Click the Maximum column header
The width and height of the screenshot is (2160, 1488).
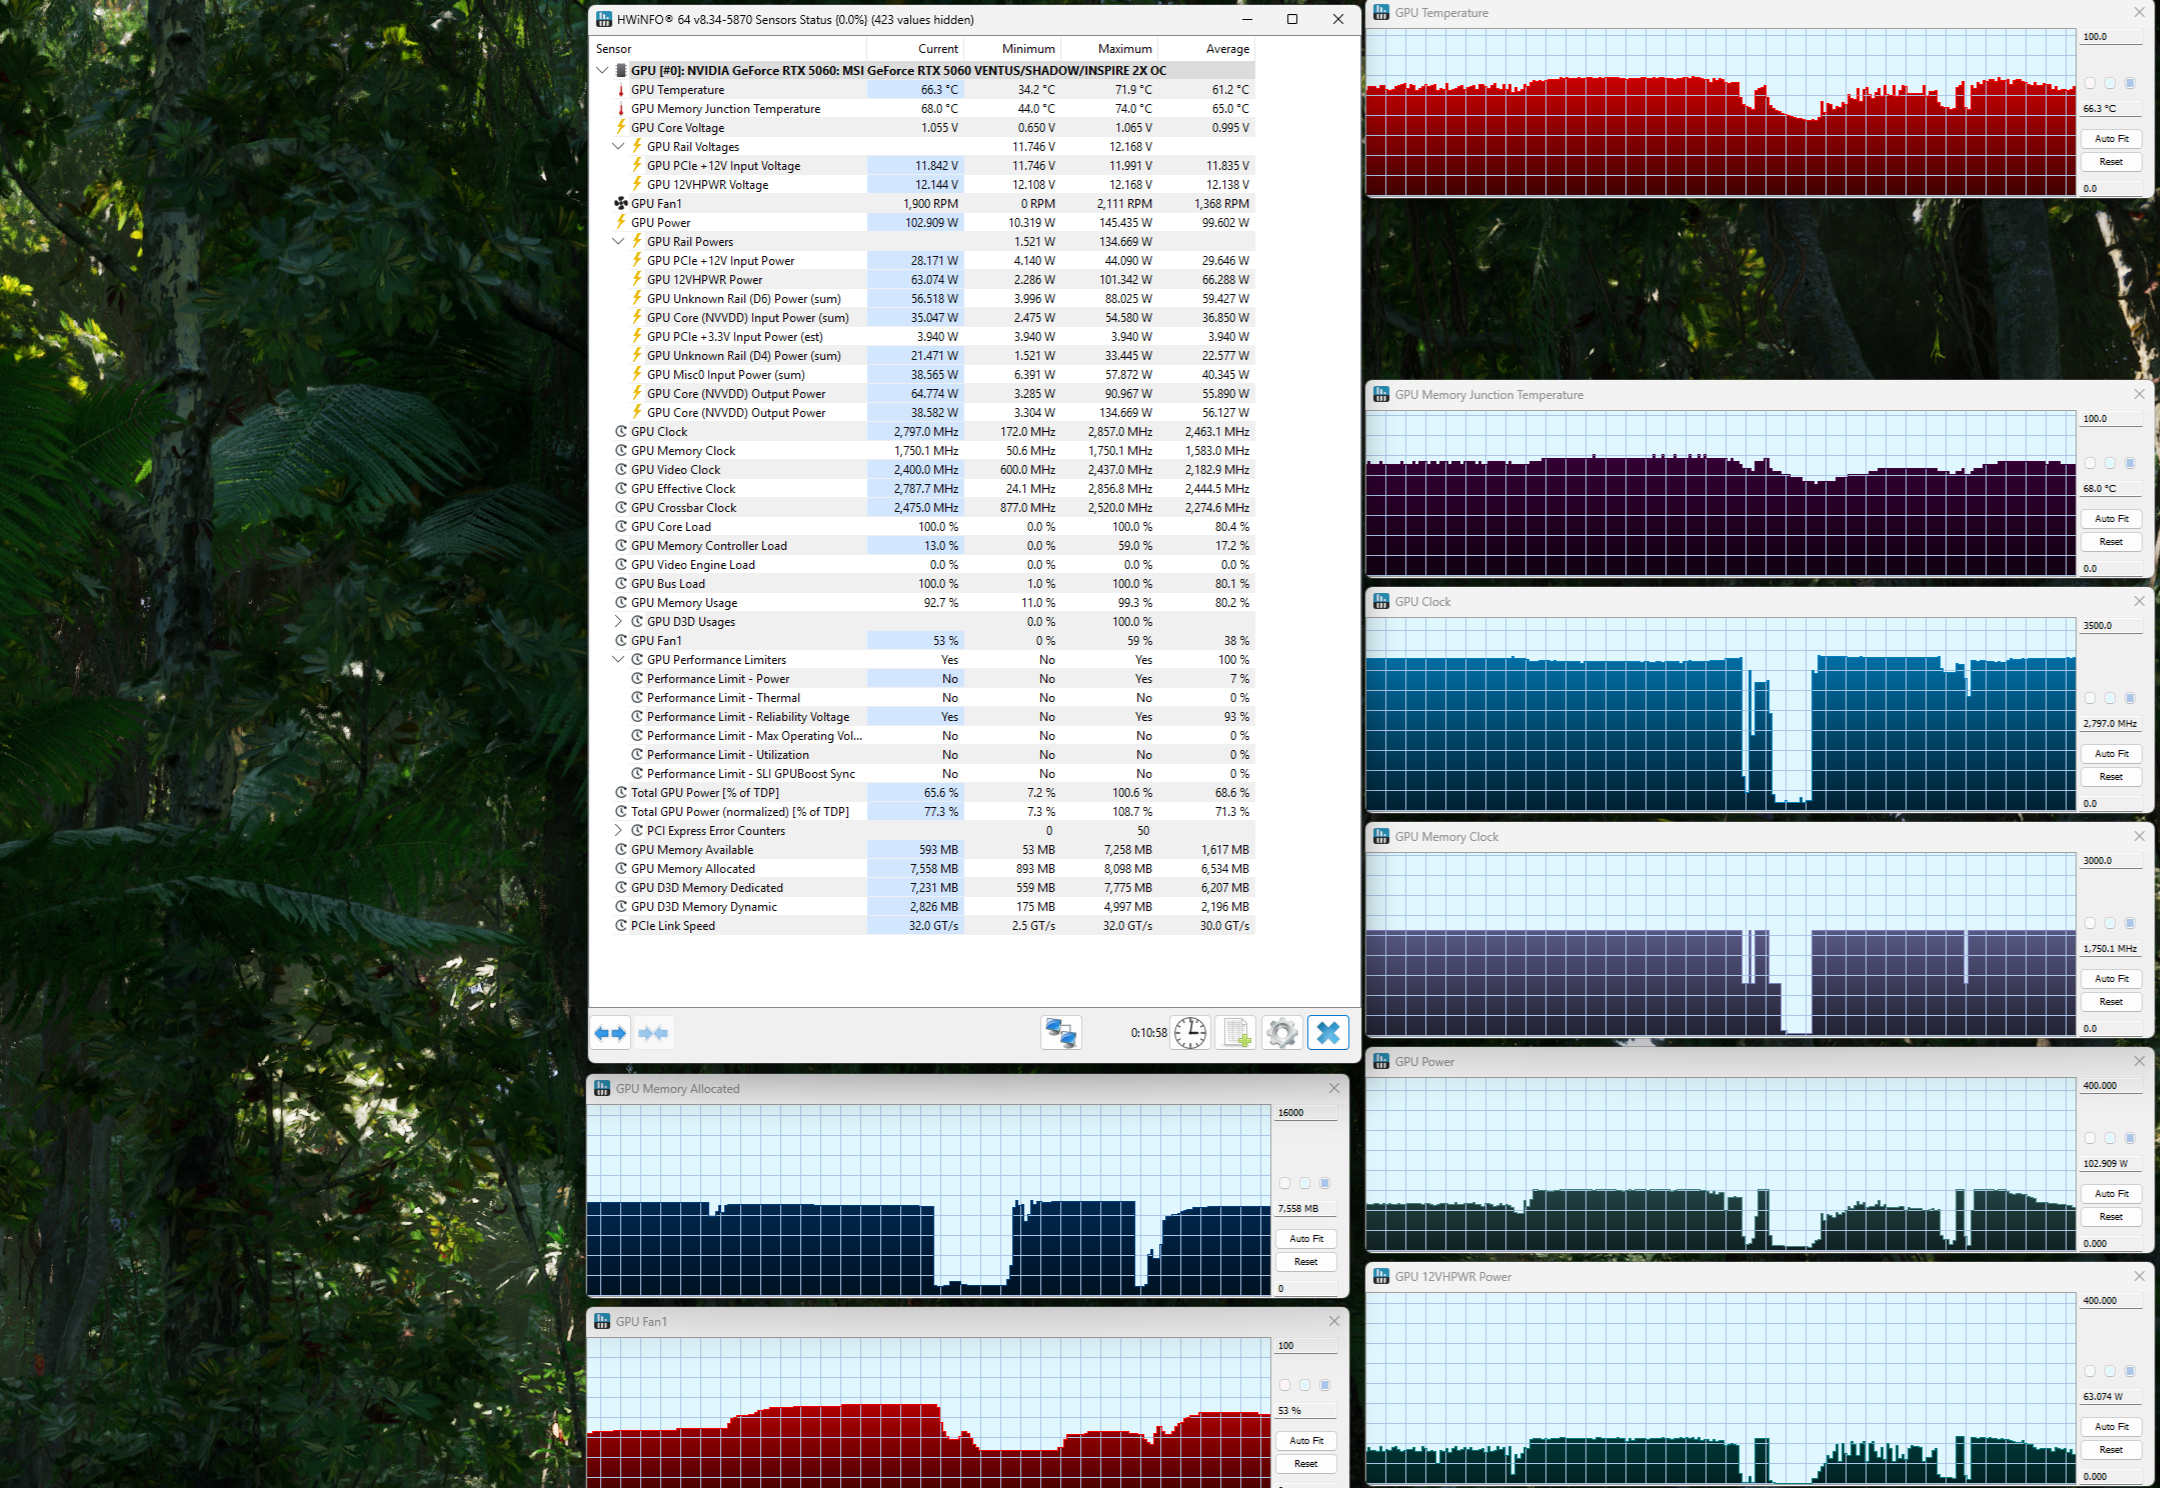pos(1124,49)
